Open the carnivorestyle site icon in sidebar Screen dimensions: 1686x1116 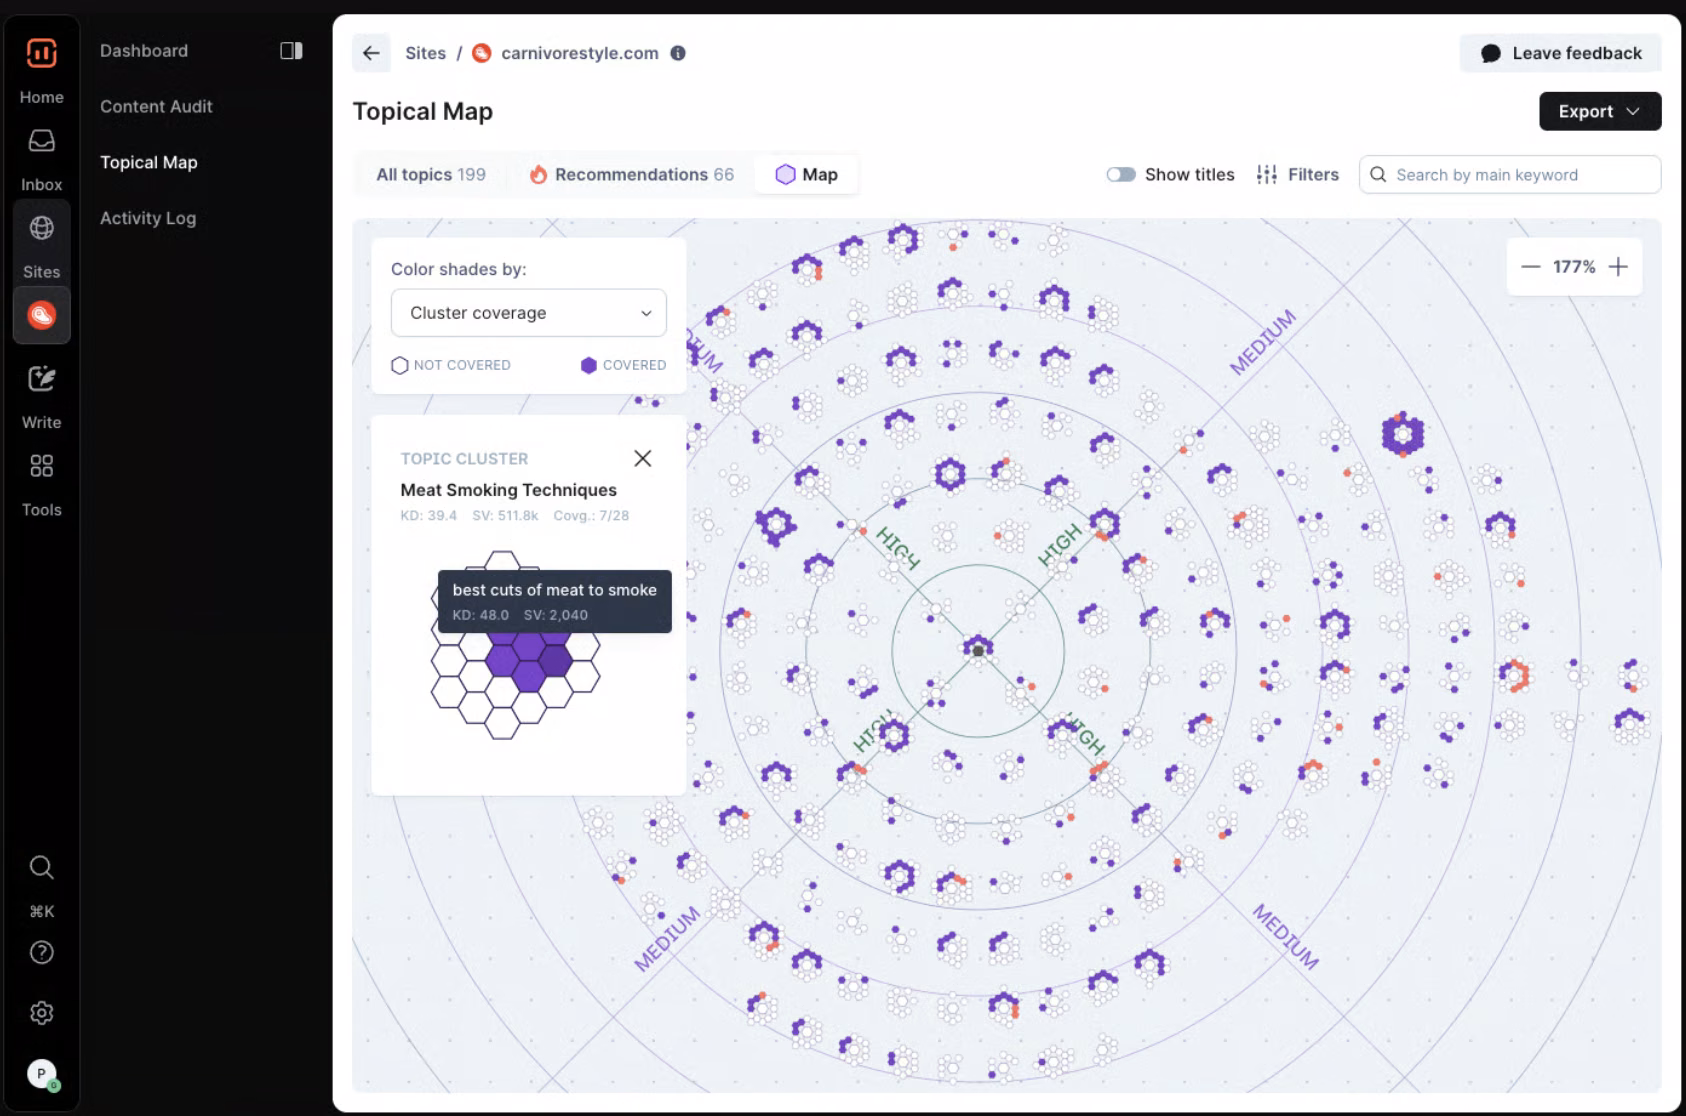click(41, 315)
